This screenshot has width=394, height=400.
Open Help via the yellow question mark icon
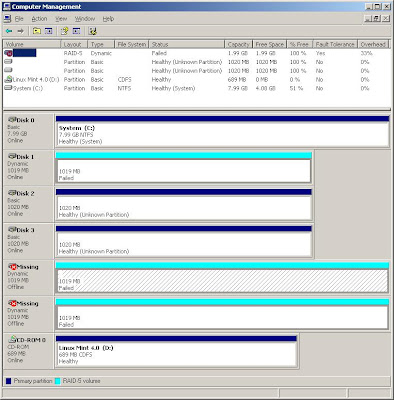coord(64,31)
